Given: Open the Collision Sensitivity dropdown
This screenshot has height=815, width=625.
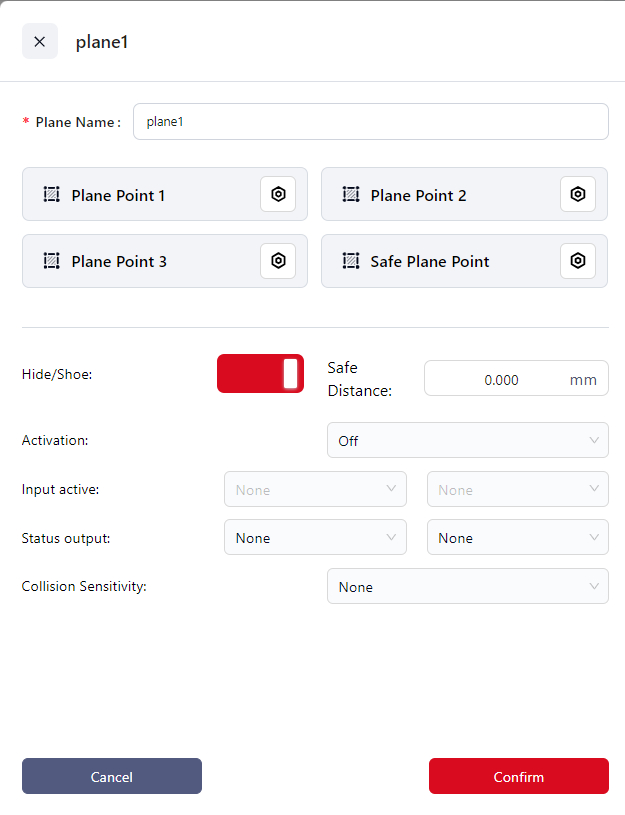Looking at the screenshot, I should [x=467, y=587].
